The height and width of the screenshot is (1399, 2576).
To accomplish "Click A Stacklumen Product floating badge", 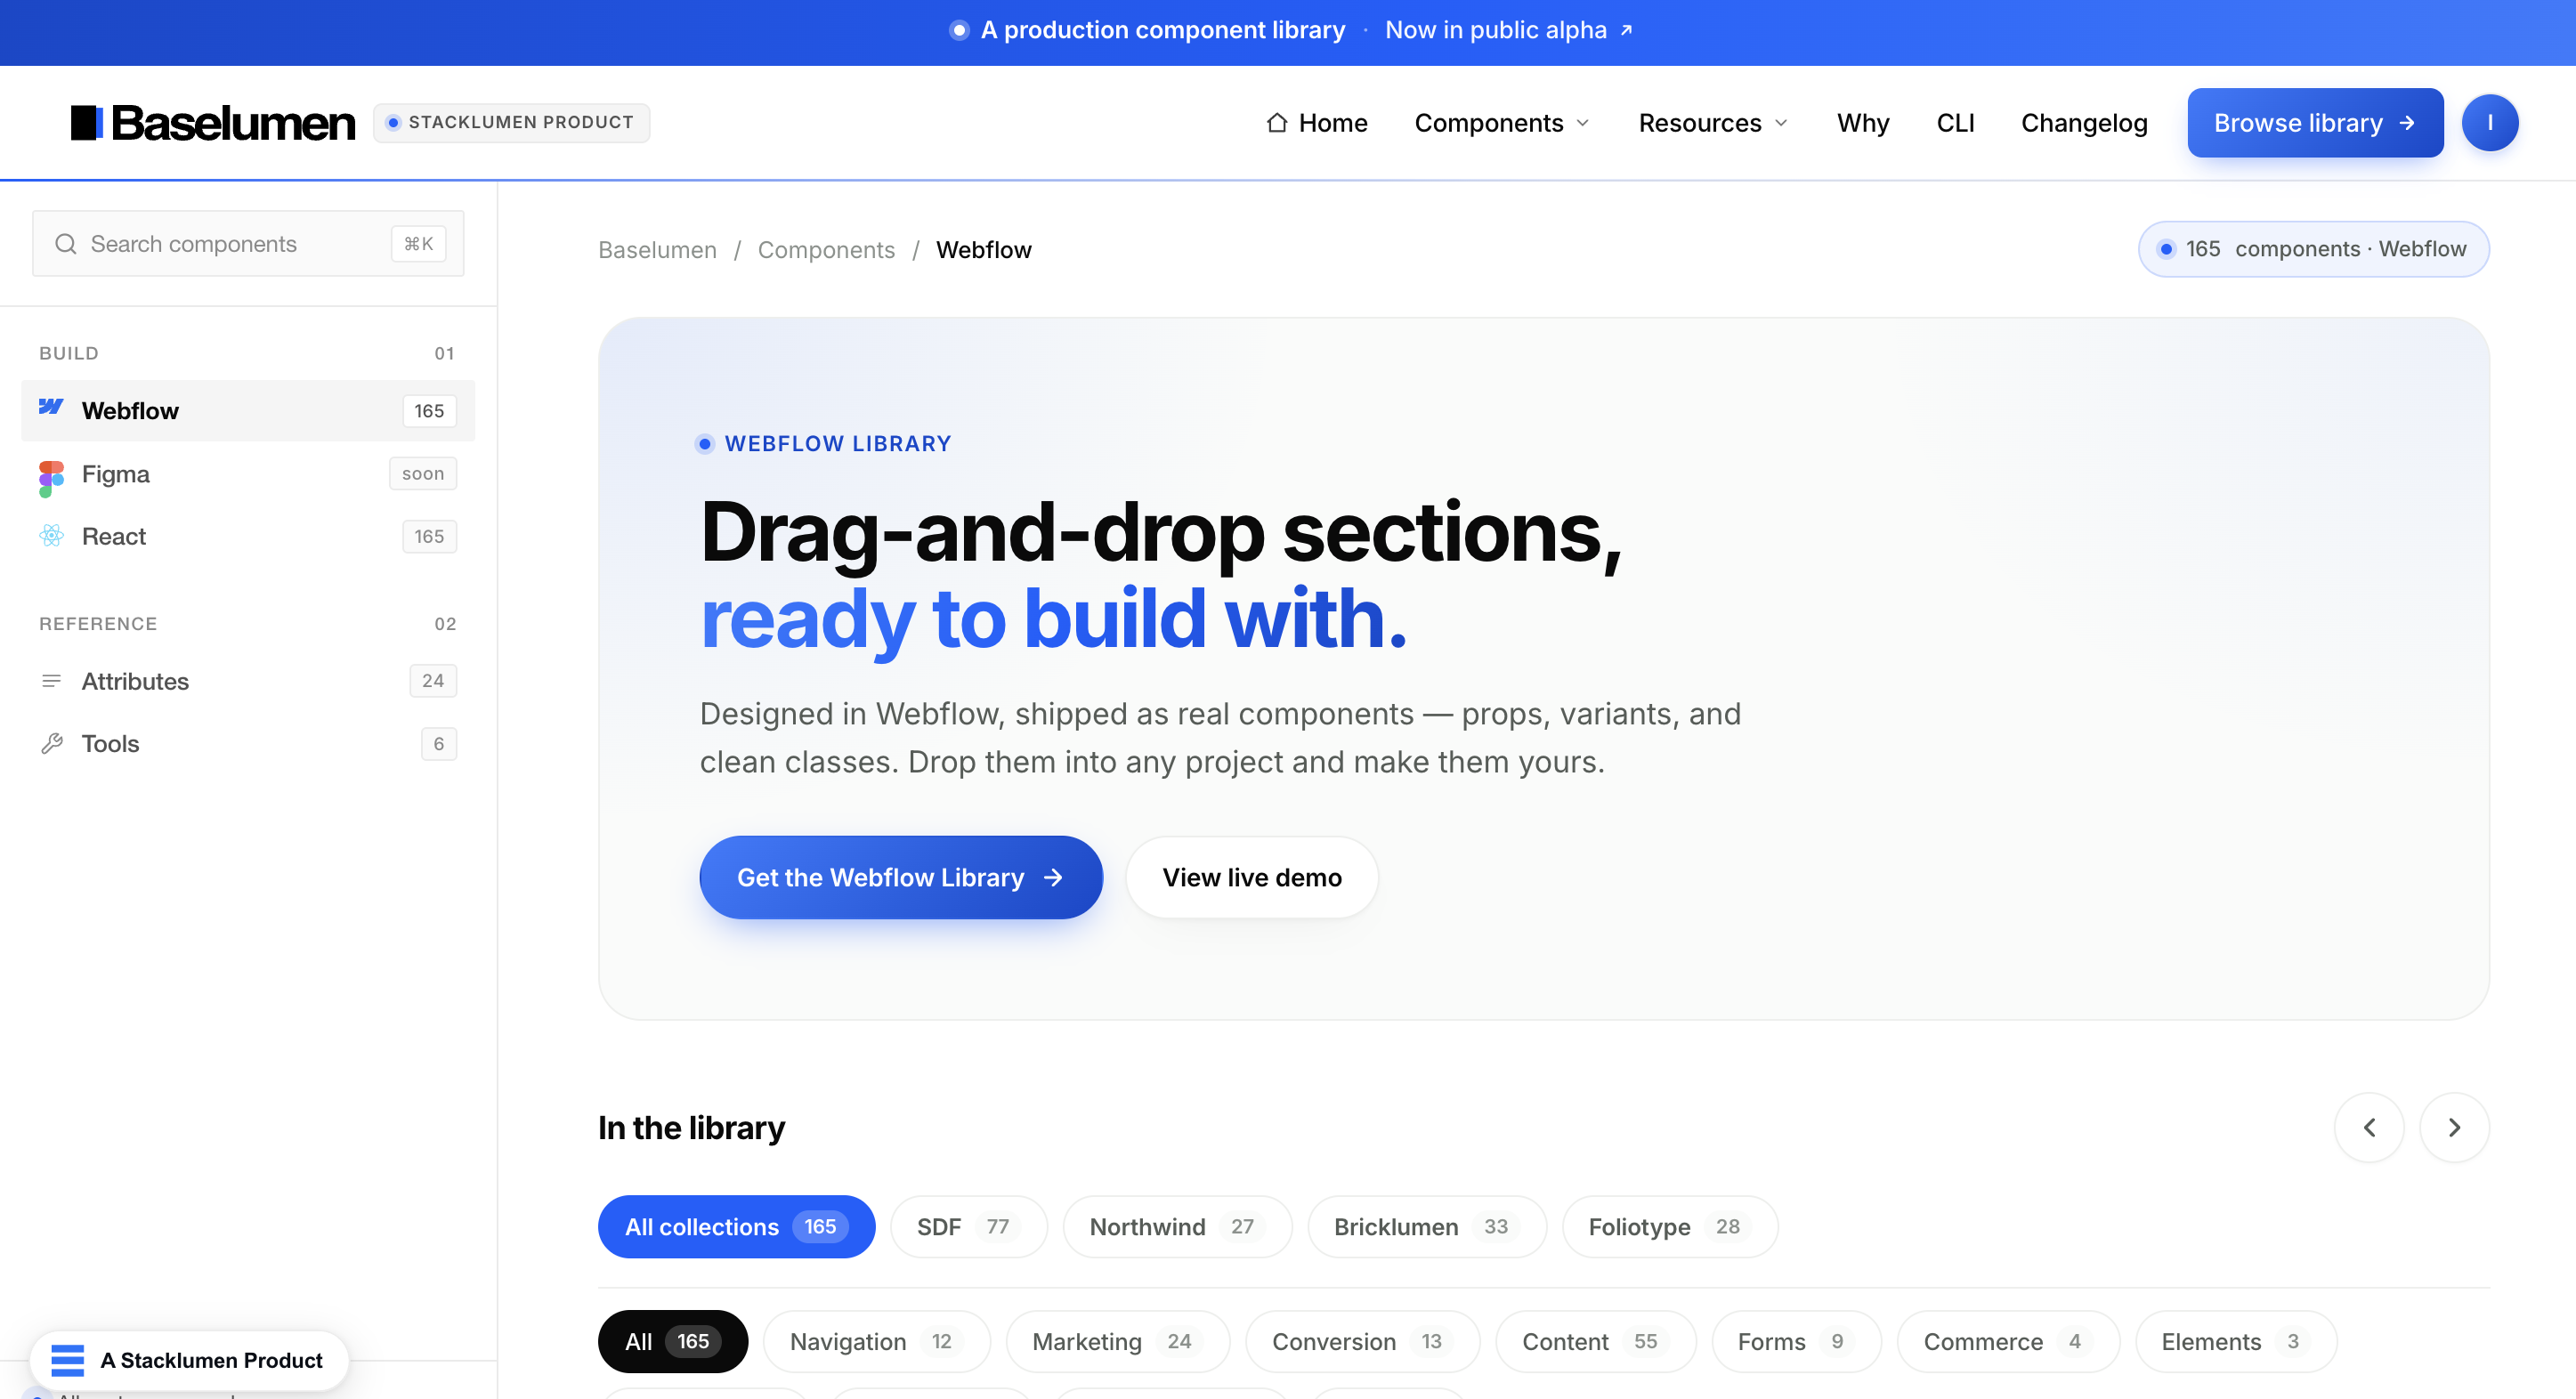I will (x=189, y=1360).
